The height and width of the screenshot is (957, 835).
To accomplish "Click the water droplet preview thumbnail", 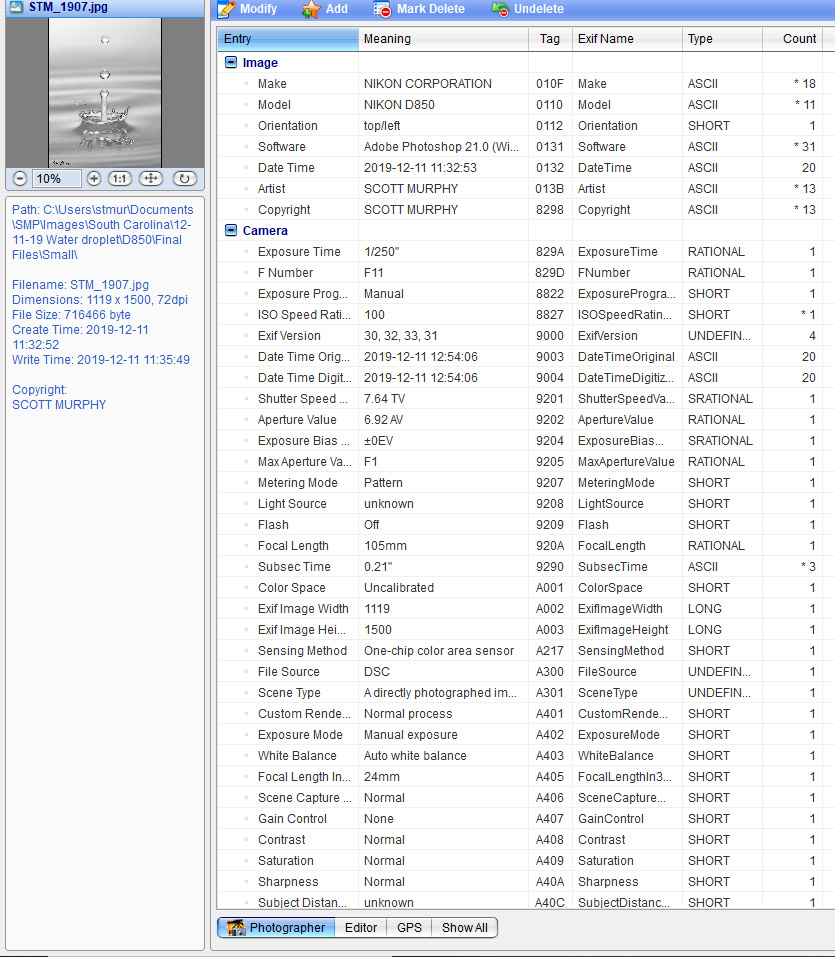I will coord(104,91).
